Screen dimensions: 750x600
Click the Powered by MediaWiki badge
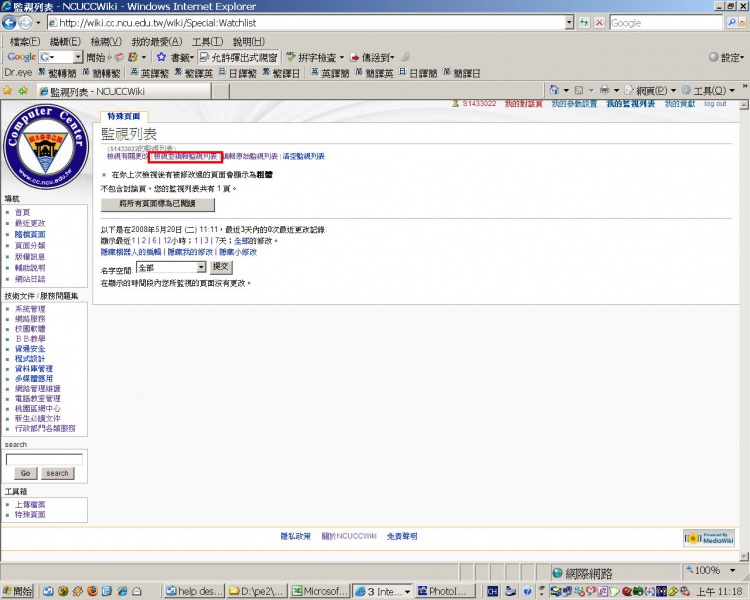point(709,538)
